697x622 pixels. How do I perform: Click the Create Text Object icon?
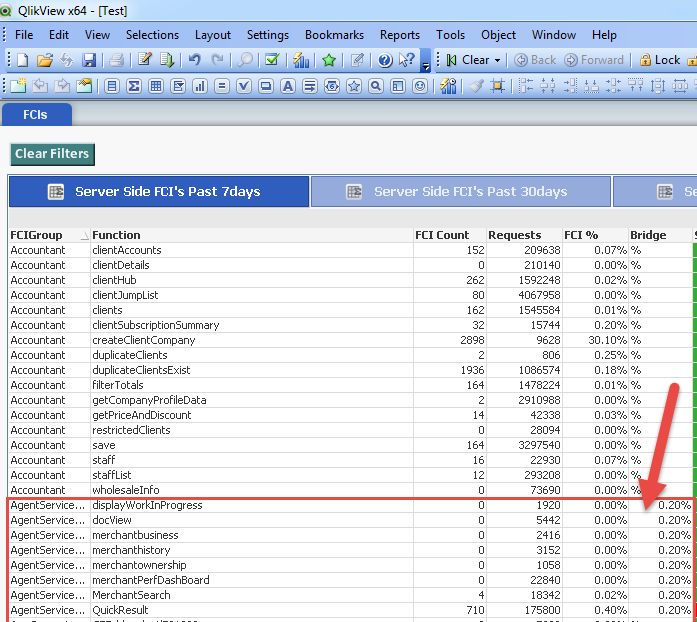(x=287, y=86)
